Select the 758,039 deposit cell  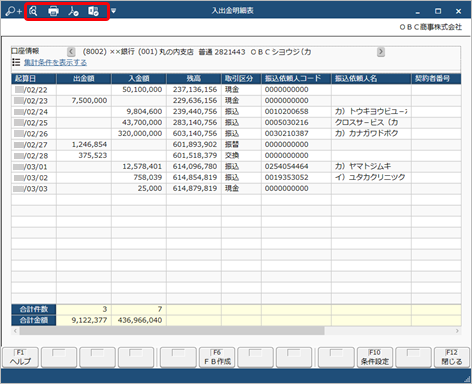coord(139,178)
